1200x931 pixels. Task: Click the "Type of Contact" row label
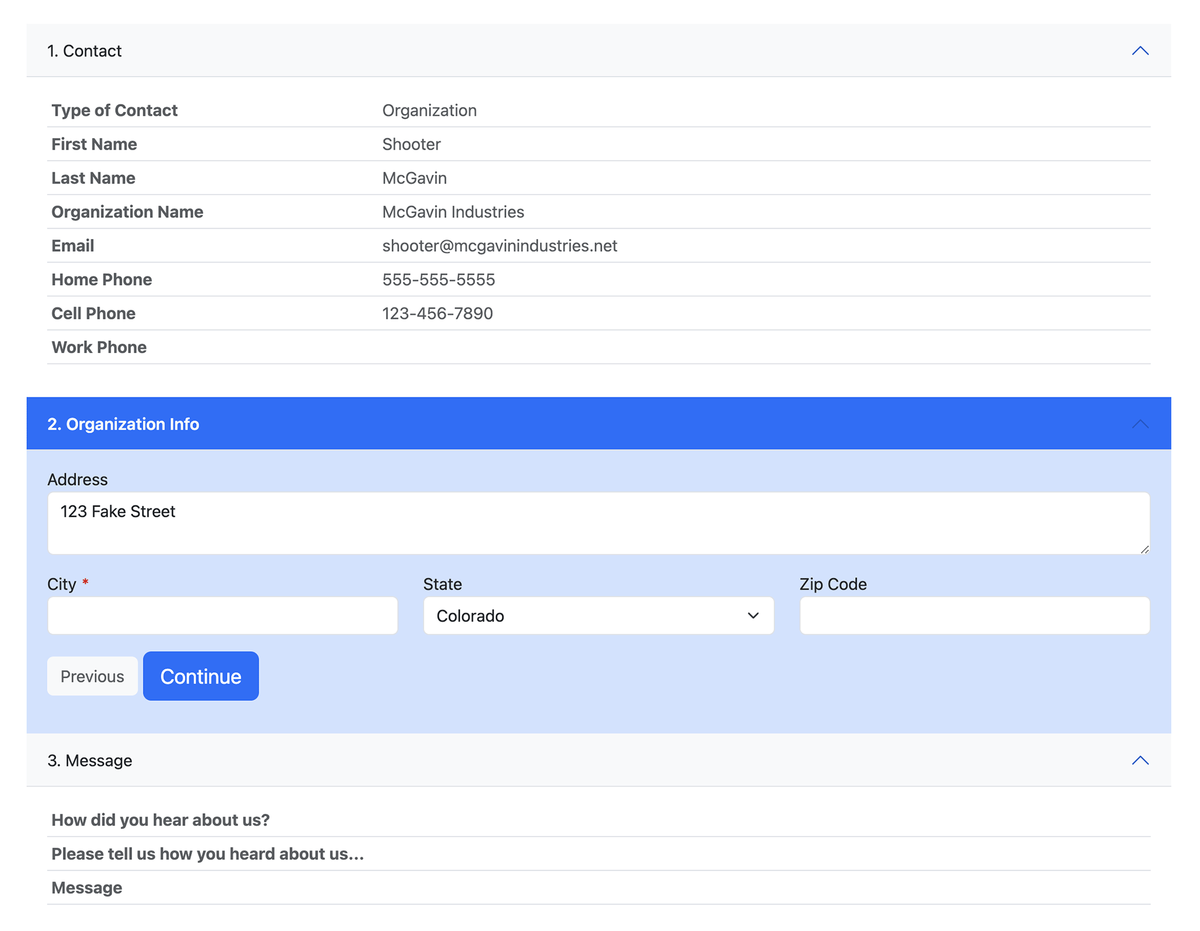tap(115, 111)
